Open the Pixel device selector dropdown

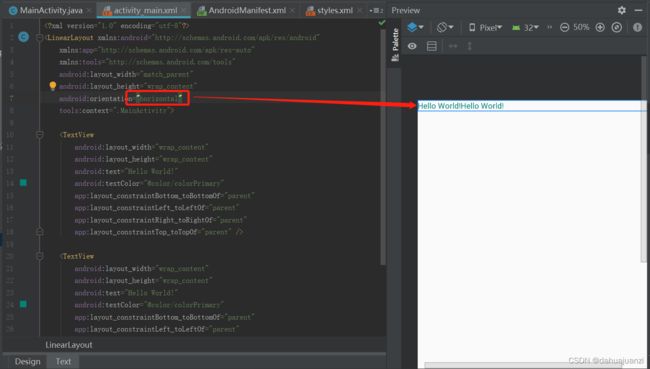[485, 27]
